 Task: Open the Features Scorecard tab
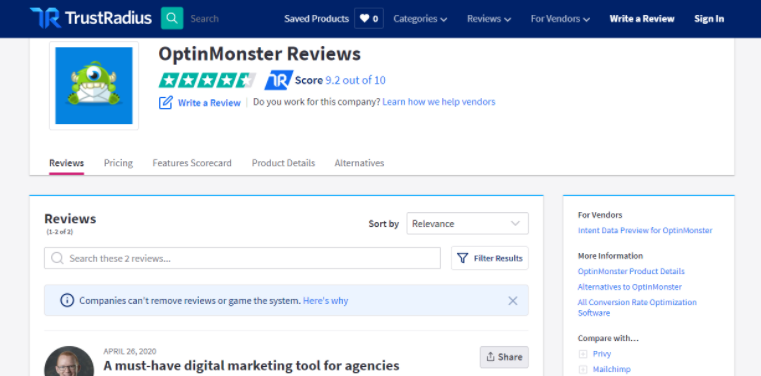[192, 163]
